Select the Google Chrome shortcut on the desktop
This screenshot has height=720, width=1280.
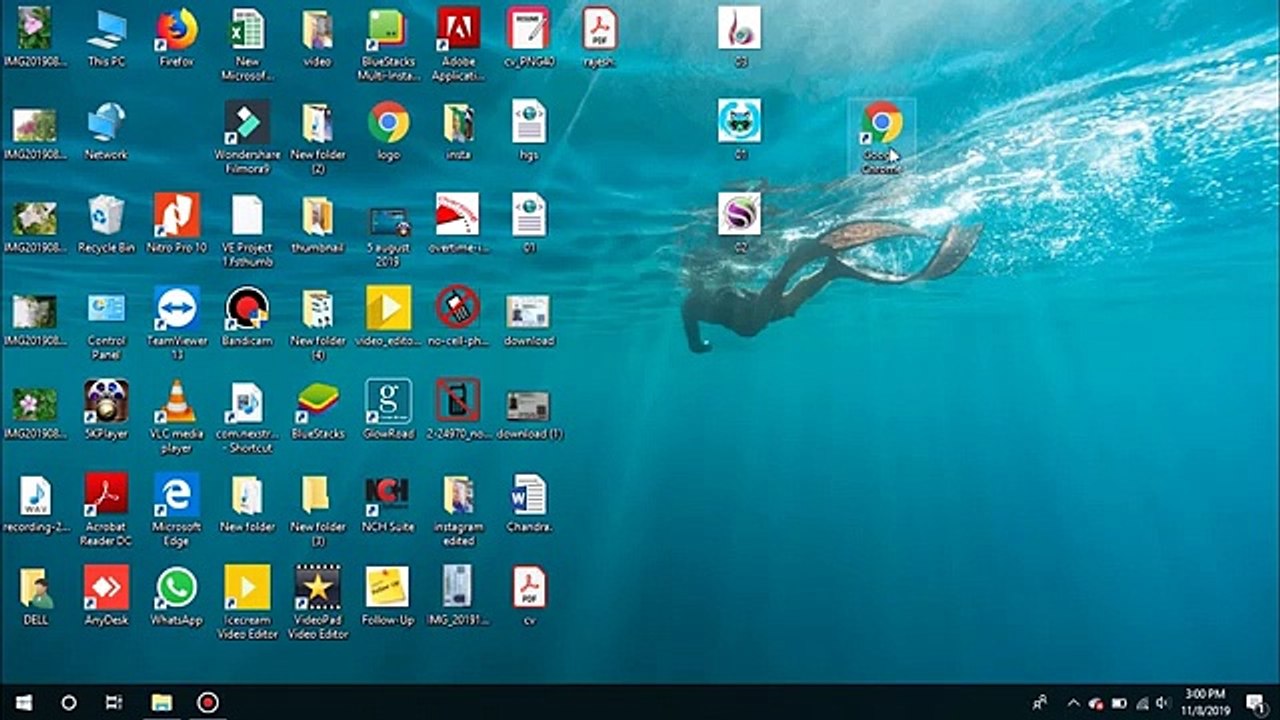[x=881, y=138]
